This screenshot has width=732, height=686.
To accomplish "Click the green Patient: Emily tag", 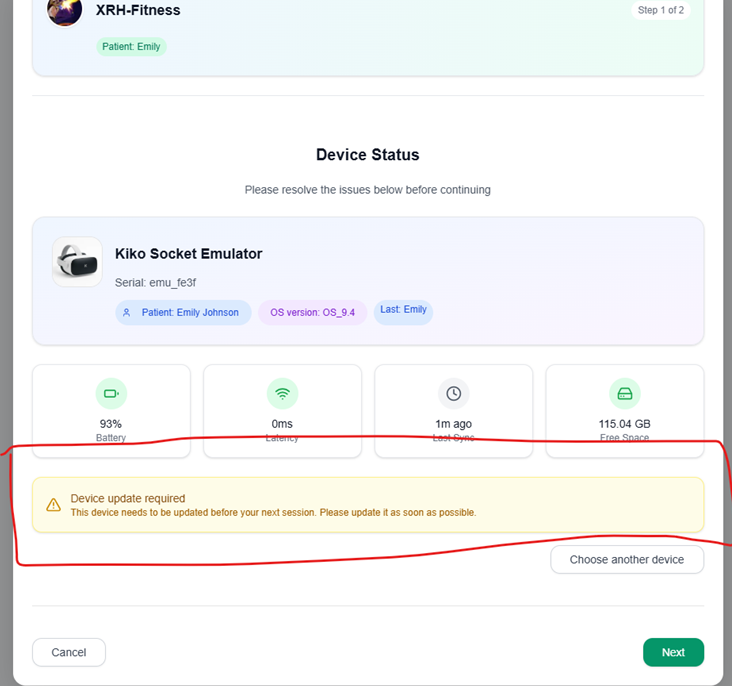I will 131,47.
